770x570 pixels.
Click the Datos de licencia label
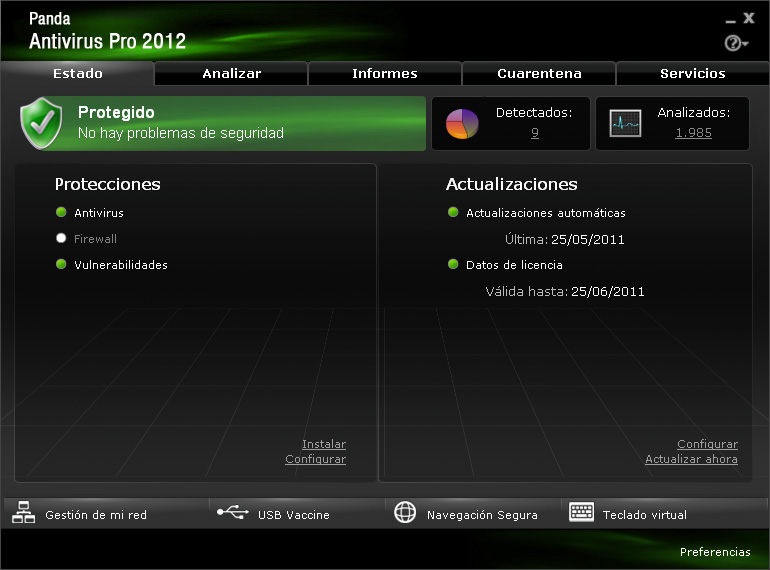pos(514,265)
